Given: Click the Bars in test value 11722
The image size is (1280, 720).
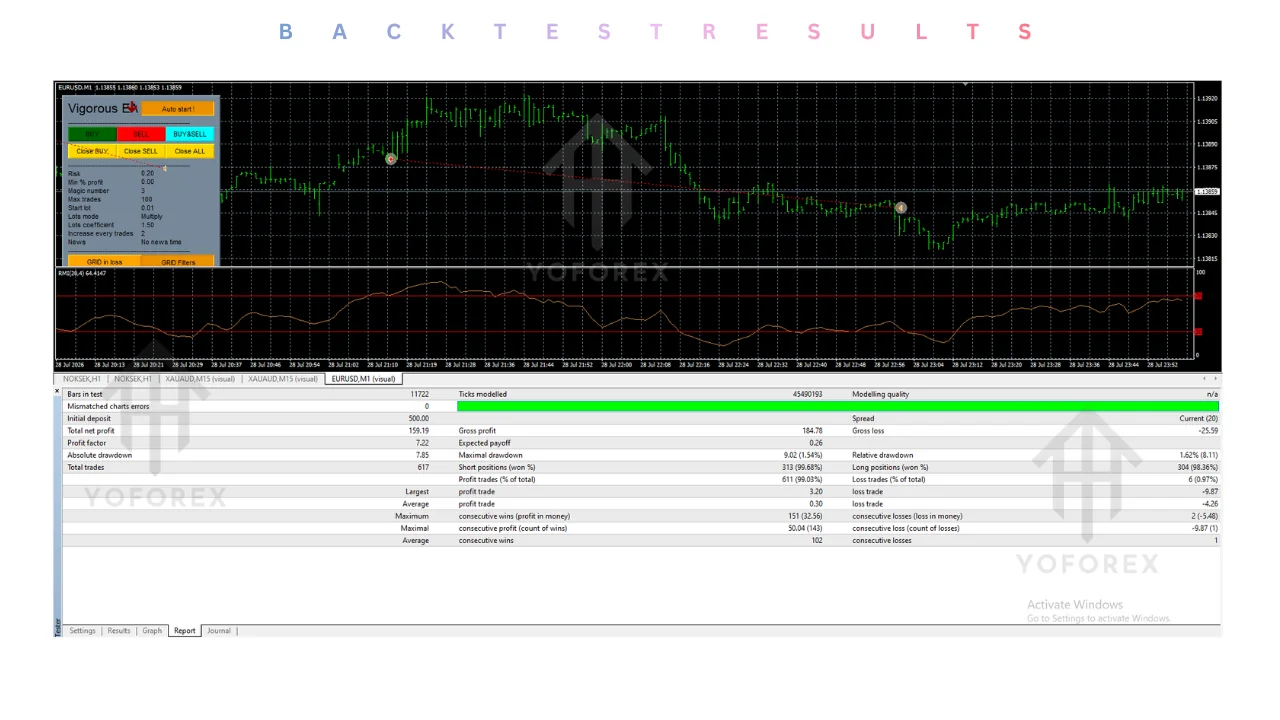Looking at the screenshot, I should tap(419, 394).
